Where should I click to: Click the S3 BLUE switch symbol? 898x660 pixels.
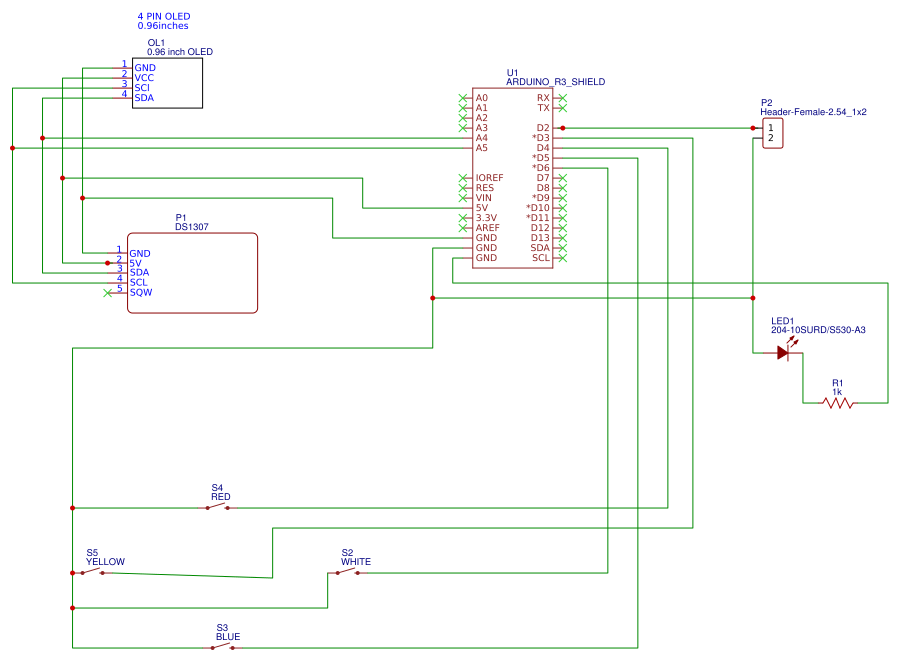pos(222,647)
